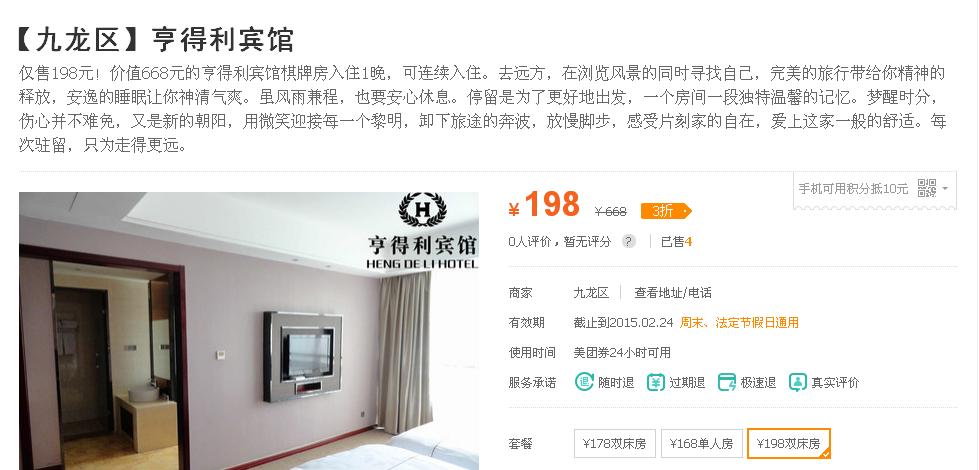Click the 随时退 refund anytime icon
Image resolution: width=979 pixels, height=470 pixels.
584,382
